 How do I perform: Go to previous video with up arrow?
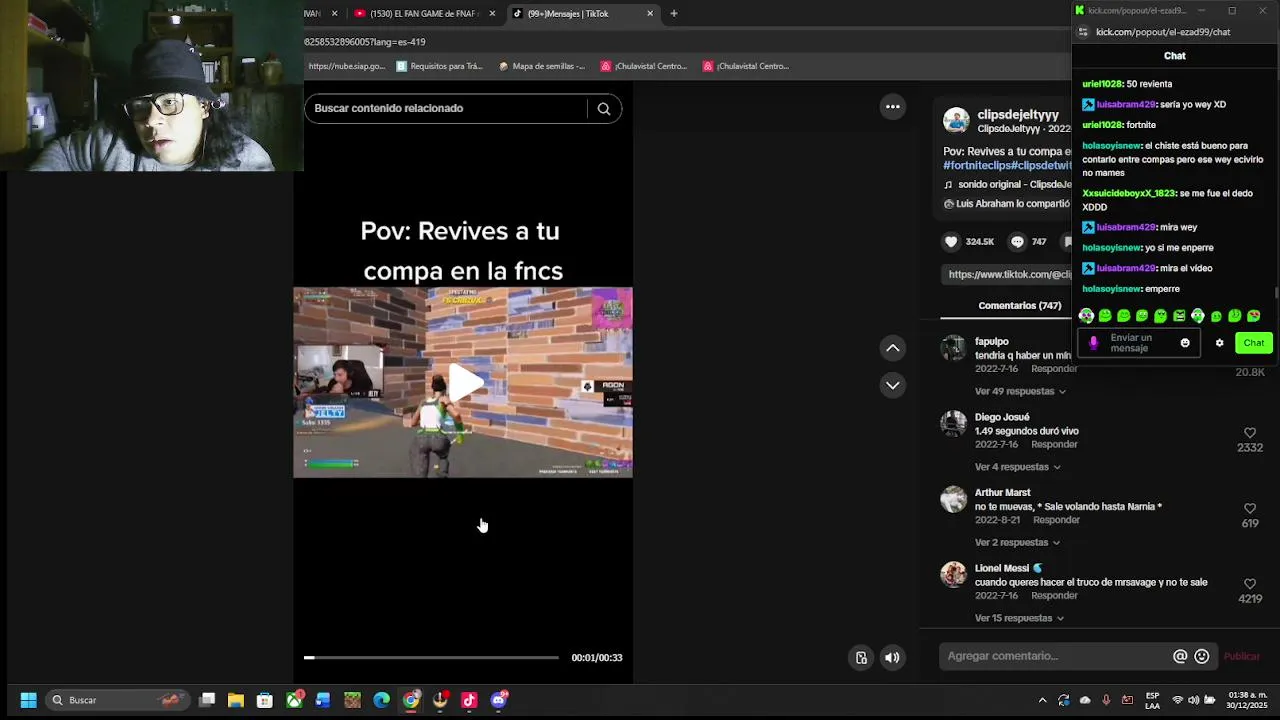point(893,348)
